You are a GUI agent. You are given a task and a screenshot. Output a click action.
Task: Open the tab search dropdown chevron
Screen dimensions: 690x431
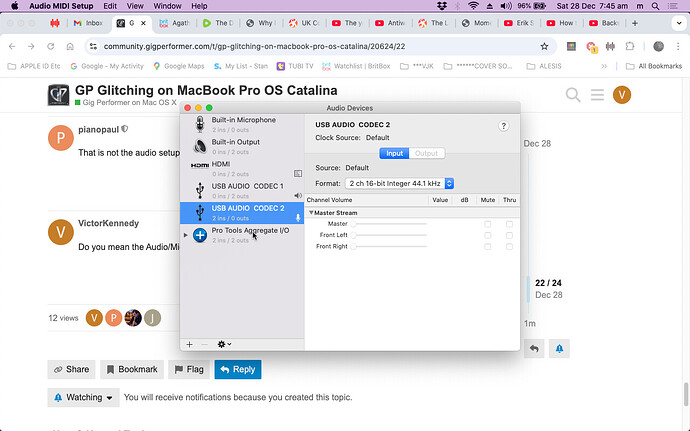679,23
